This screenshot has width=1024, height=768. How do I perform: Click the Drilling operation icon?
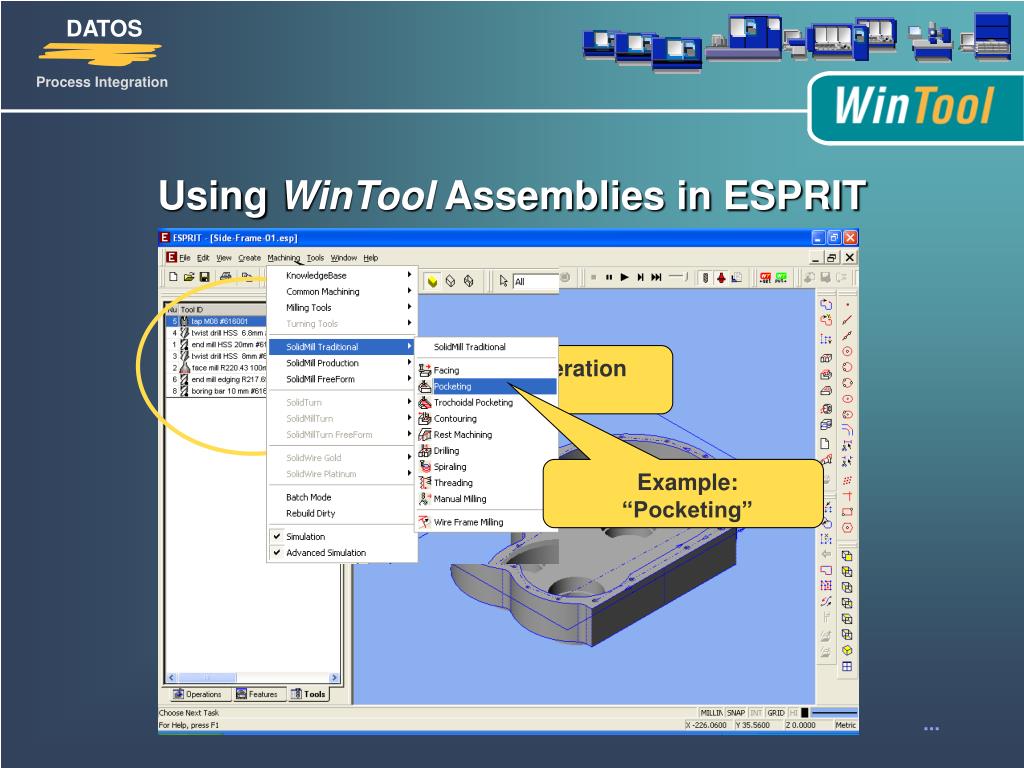tap(424, 451)
